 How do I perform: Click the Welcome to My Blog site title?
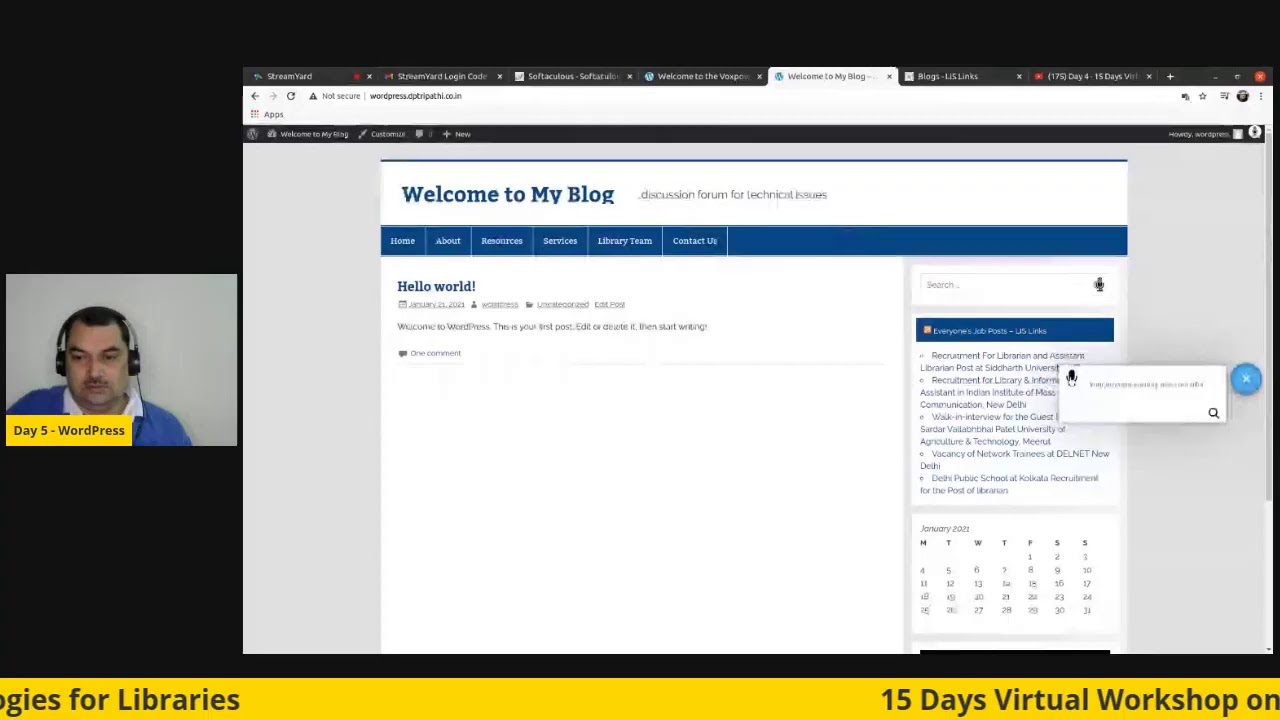point(508,195)
